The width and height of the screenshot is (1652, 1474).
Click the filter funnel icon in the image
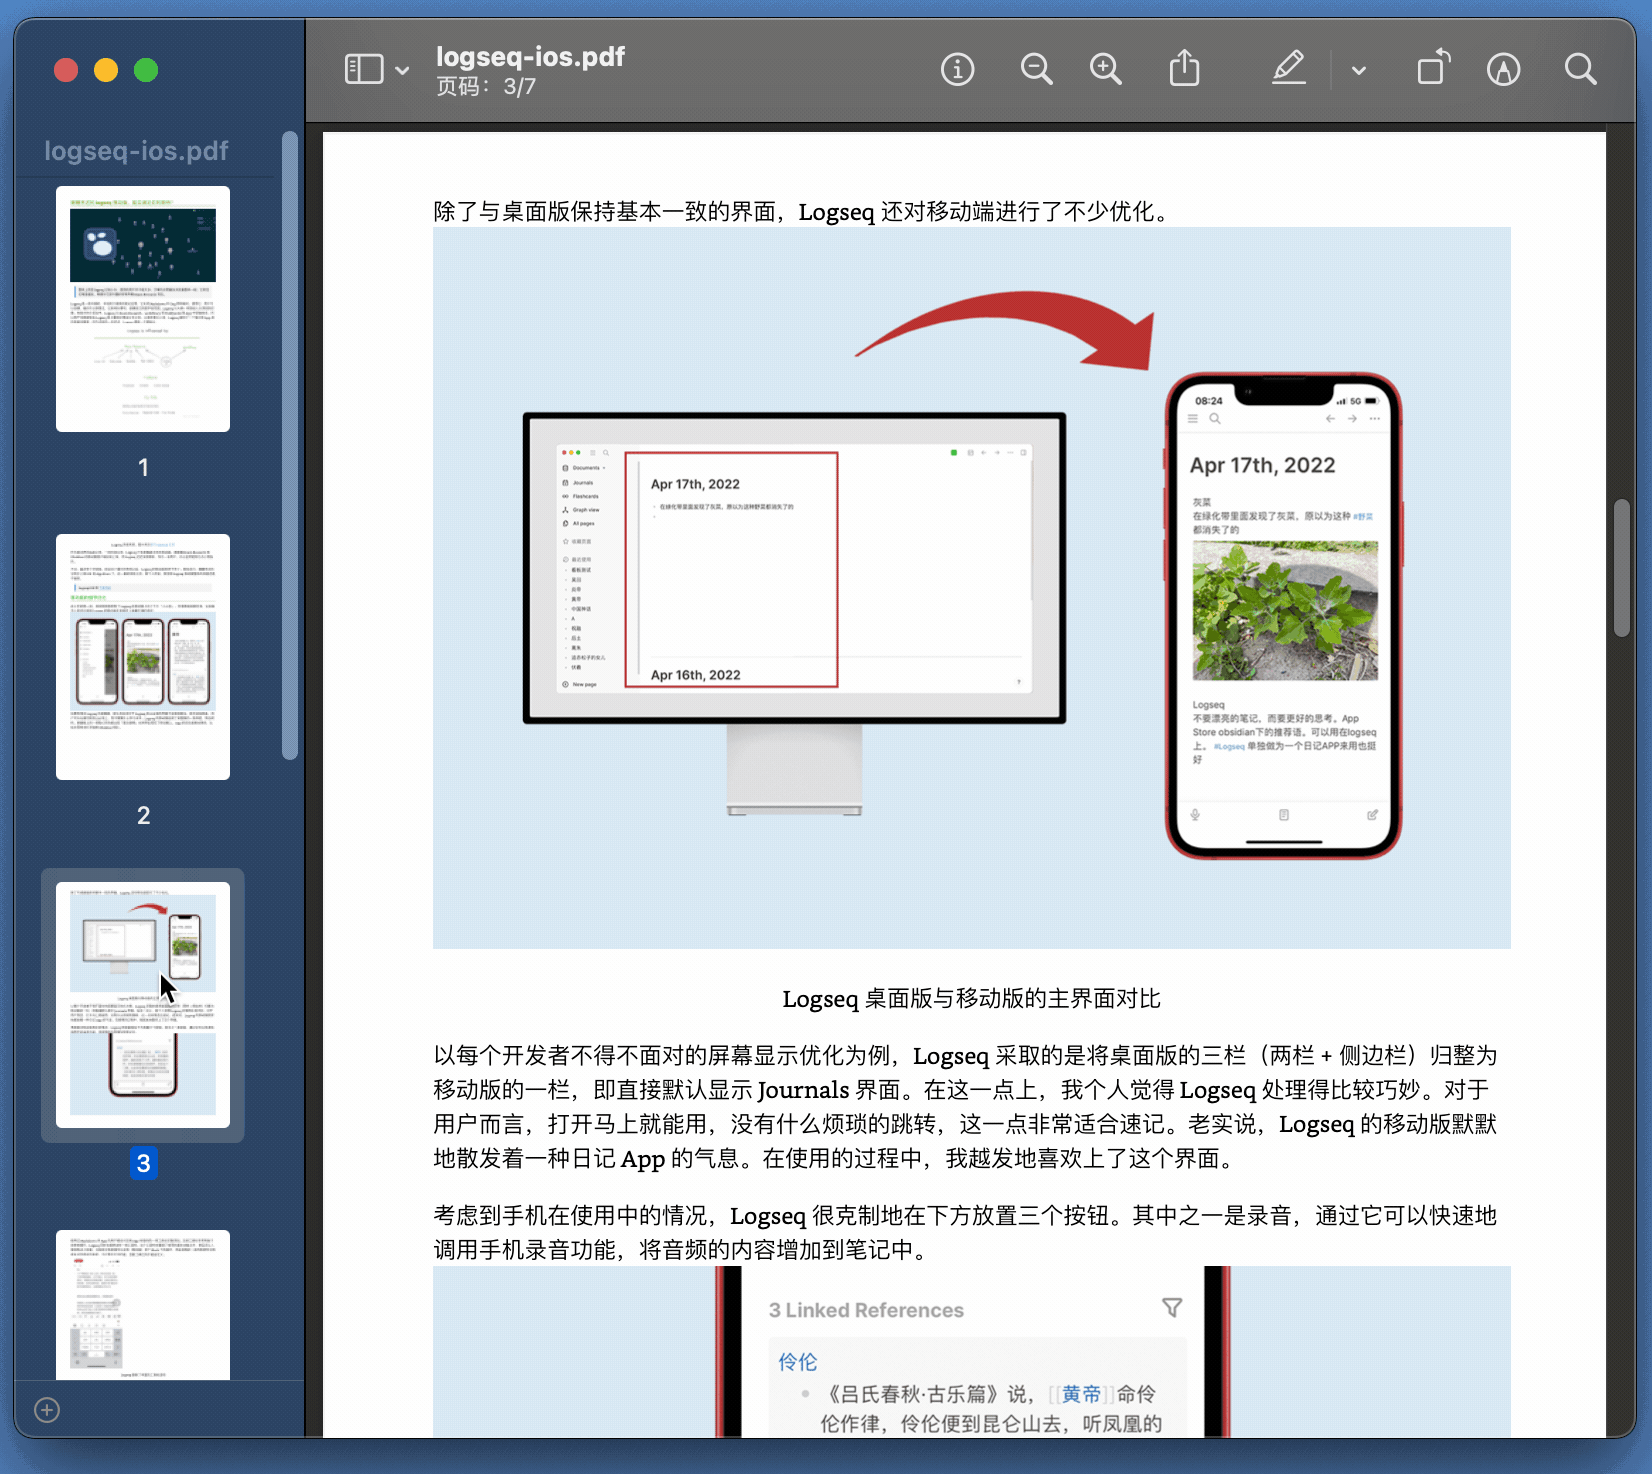pos(1172,1308)
